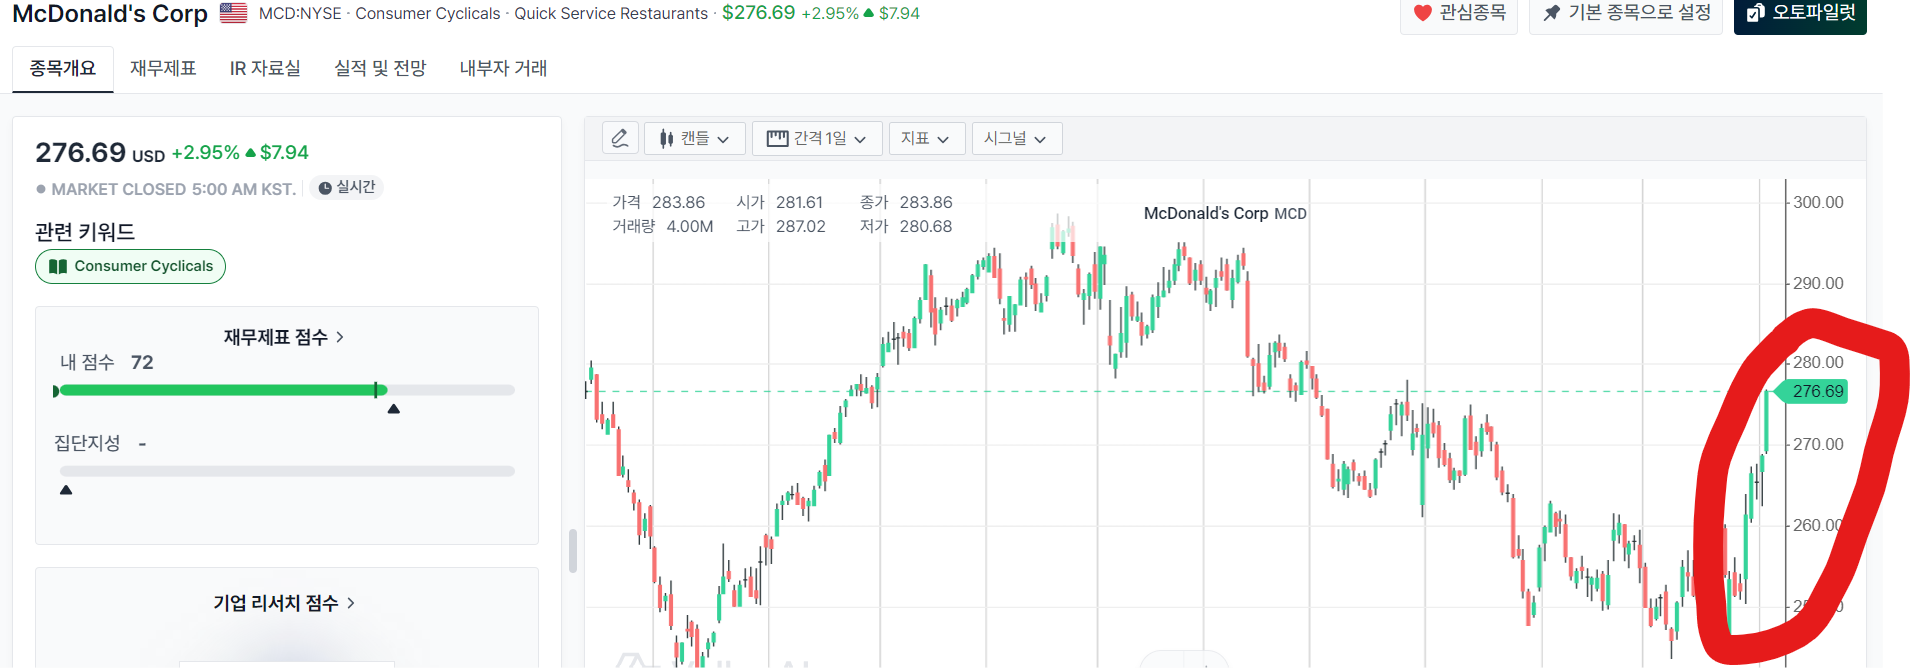
Task: Switch to the 재무제표 tab
Action: click(x=163, y=68)
